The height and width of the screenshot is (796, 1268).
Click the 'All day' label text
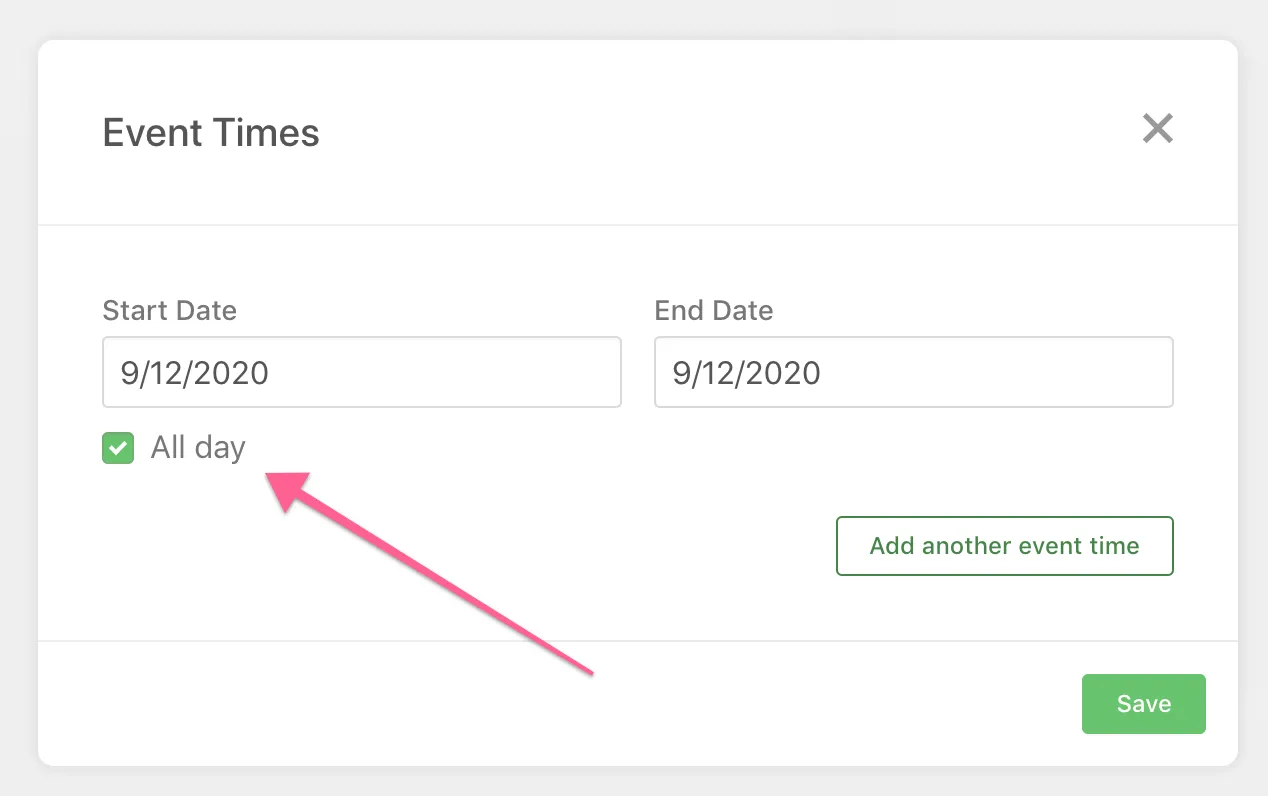pyautogui.click(x=198, y=448)
